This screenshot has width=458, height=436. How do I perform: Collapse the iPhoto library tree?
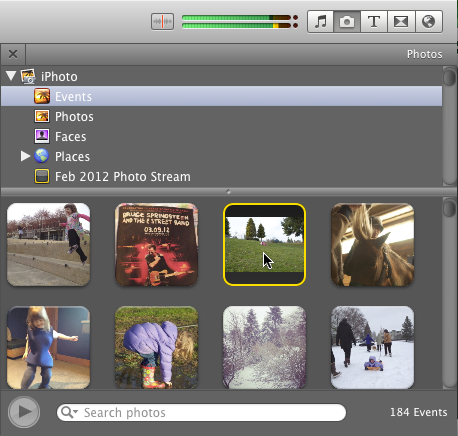[11, 76]
